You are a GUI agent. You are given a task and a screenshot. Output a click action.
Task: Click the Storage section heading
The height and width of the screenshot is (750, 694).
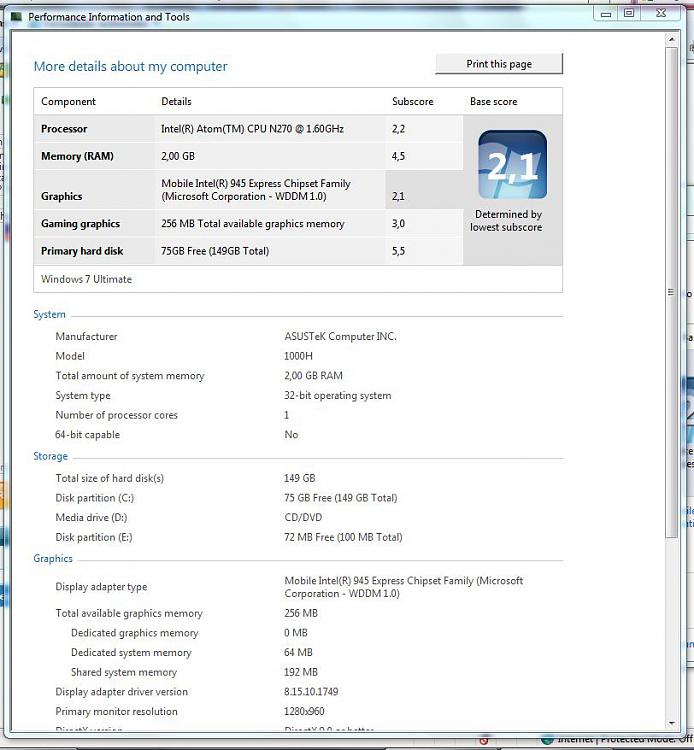[50, 456]
